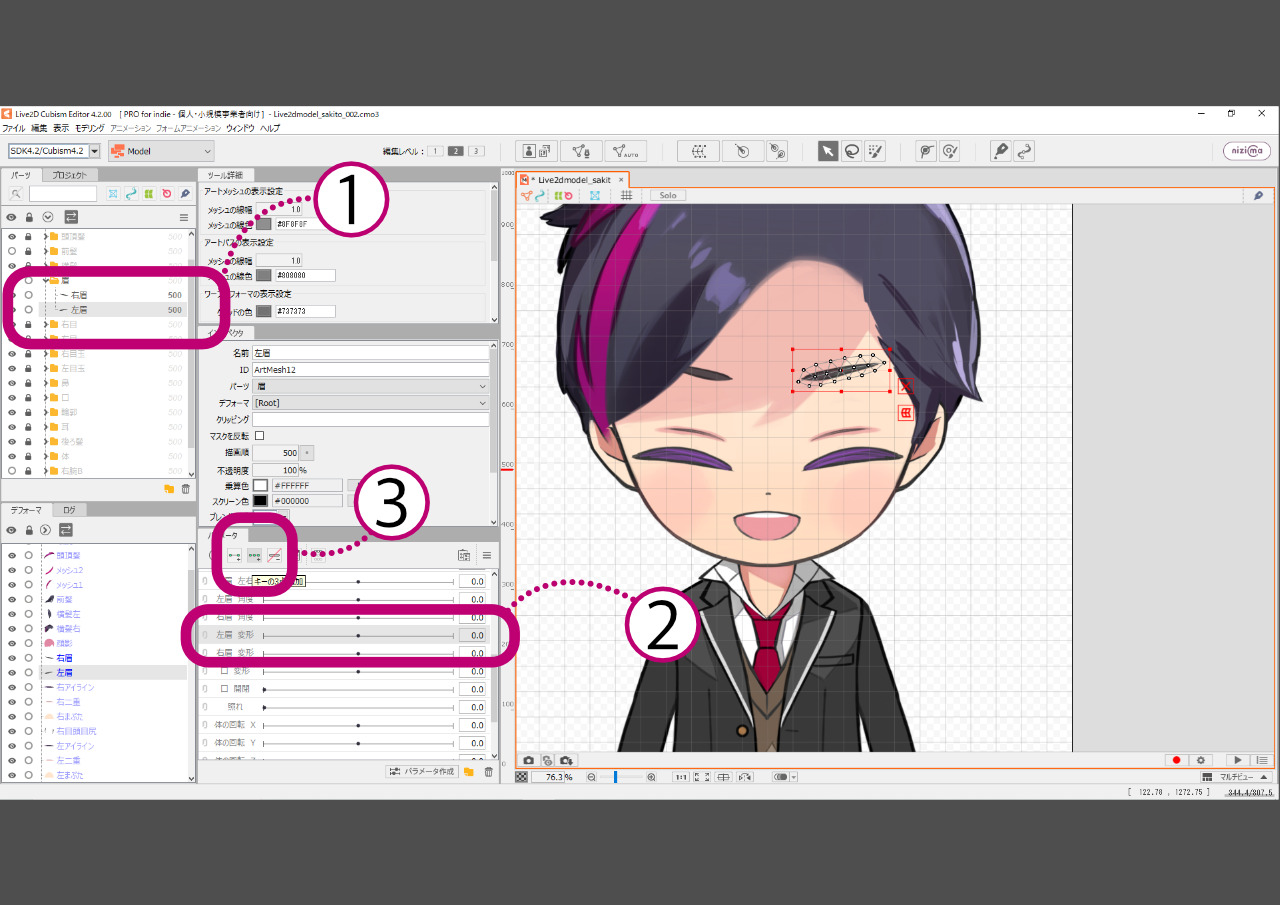Toggle grid display in the view toolbar
The image size is (1280, 905).
coord(626,195)
